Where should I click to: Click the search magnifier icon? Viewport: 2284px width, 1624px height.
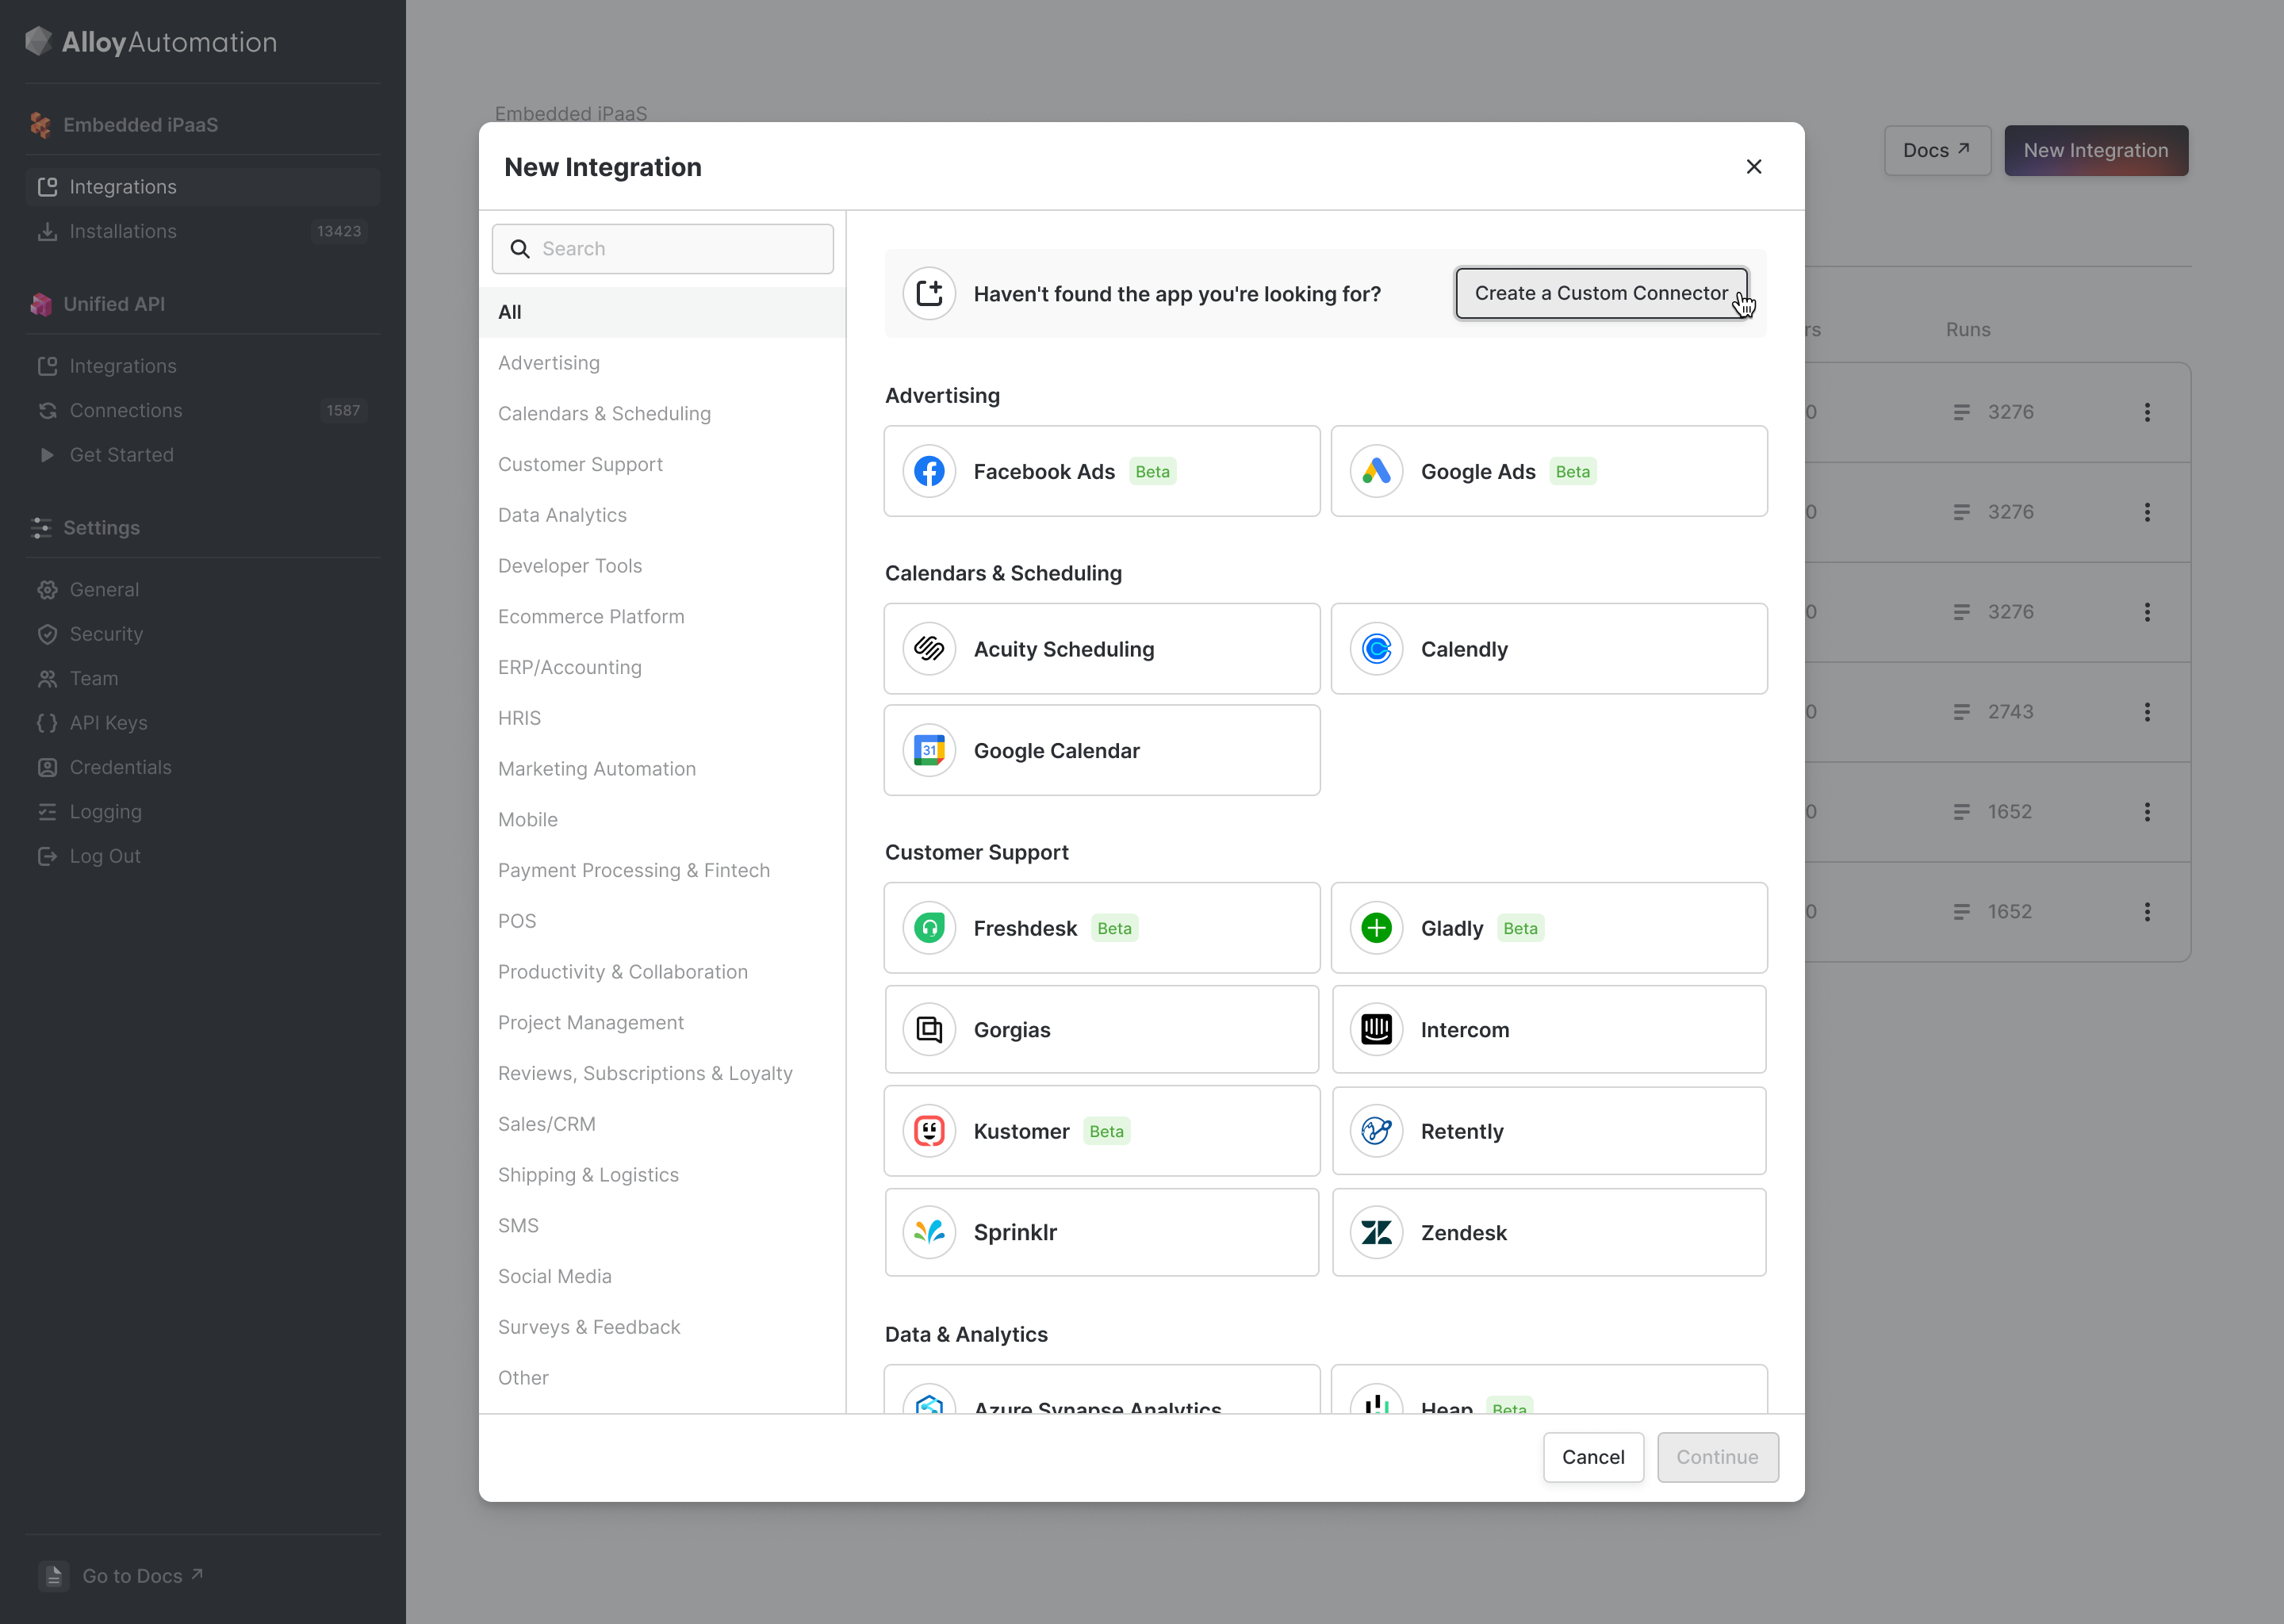[520, 249]
